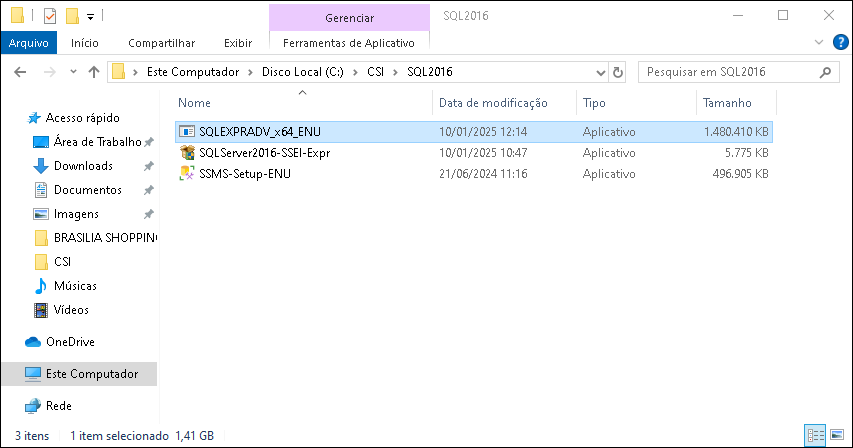
Task: Select the SSMS-Setup-ENU file
Action: tap(245, 174)
